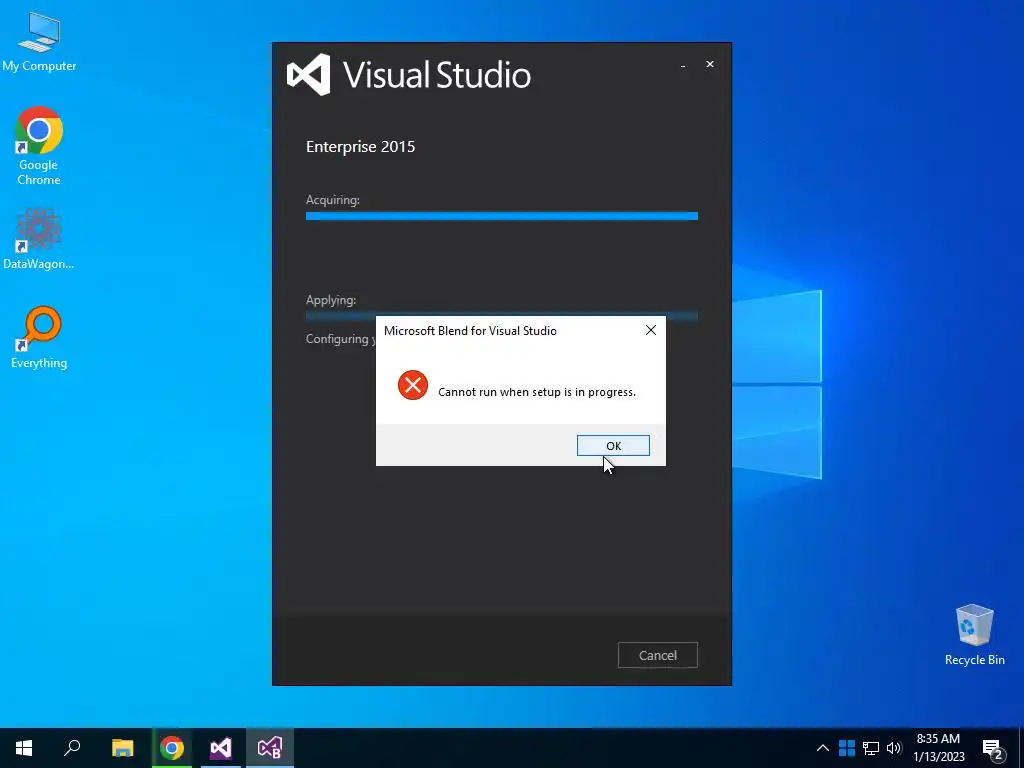The width and height of the screenshot is (1024, 768).
Task: Open the volume speaker tray icon
Action: pos(894,748)
